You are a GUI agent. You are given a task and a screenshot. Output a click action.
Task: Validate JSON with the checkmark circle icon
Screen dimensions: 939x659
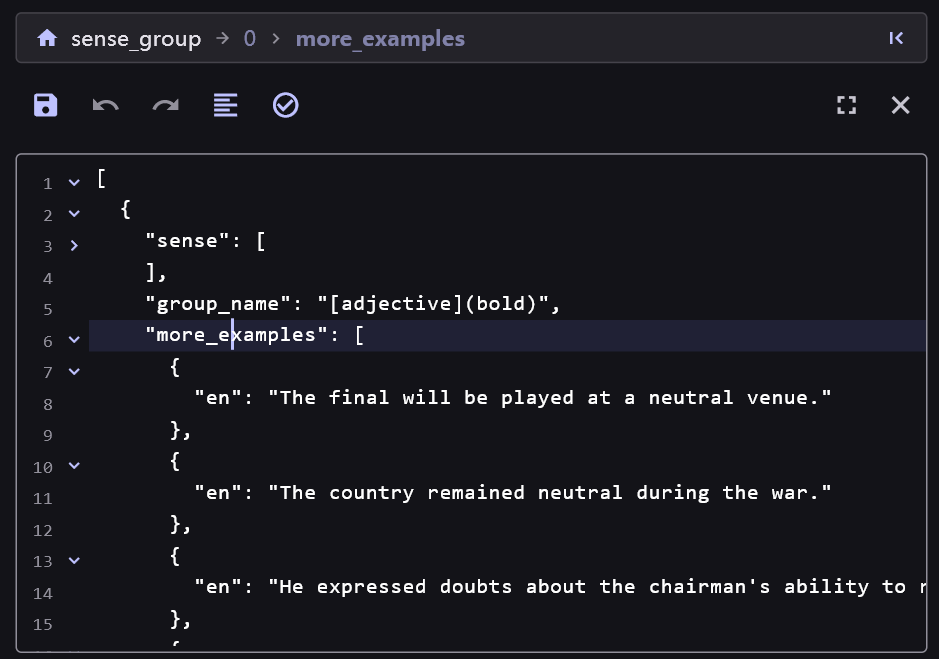tap(286, 105)
